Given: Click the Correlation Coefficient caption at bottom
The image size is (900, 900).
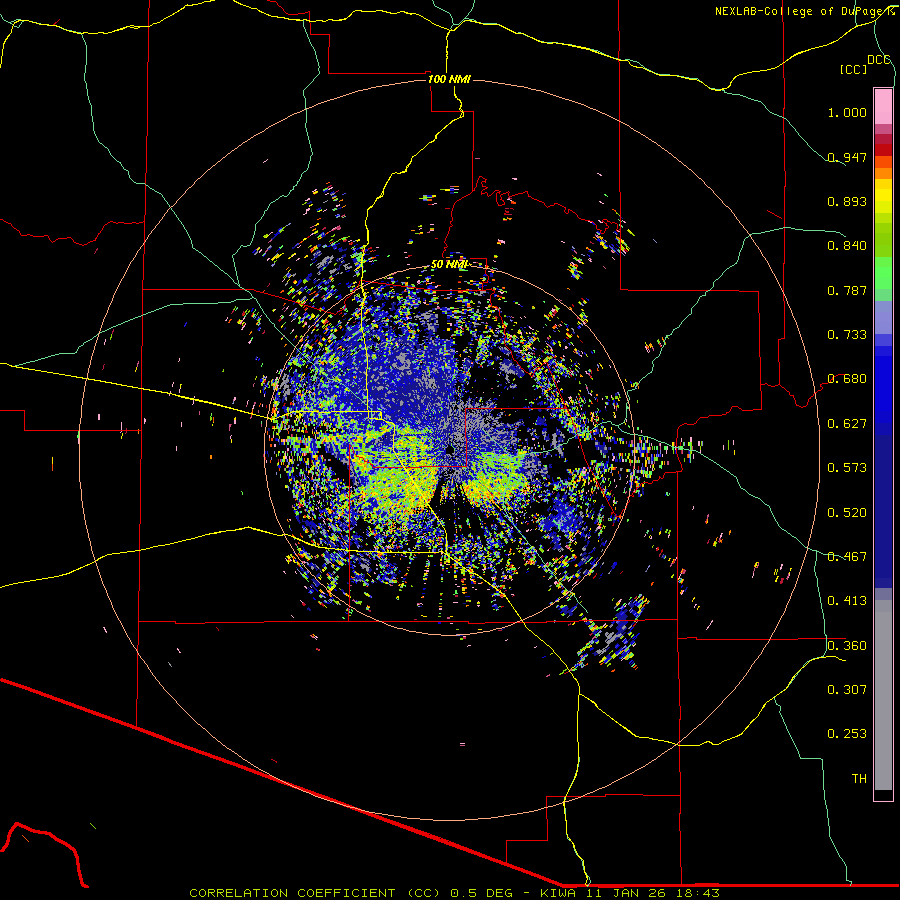Looking at the screenshot, I should [x=454, y=893].
